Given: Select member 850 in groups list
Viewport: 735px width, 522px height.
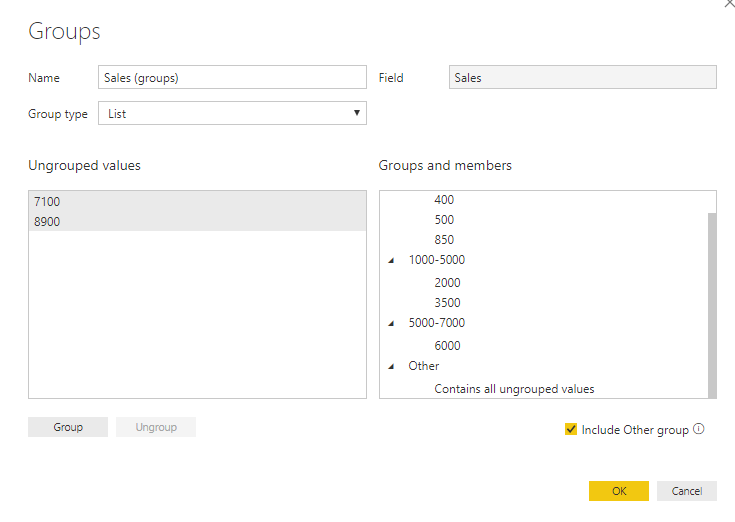Looking at the screenshot, I should [x=444, y=240].
